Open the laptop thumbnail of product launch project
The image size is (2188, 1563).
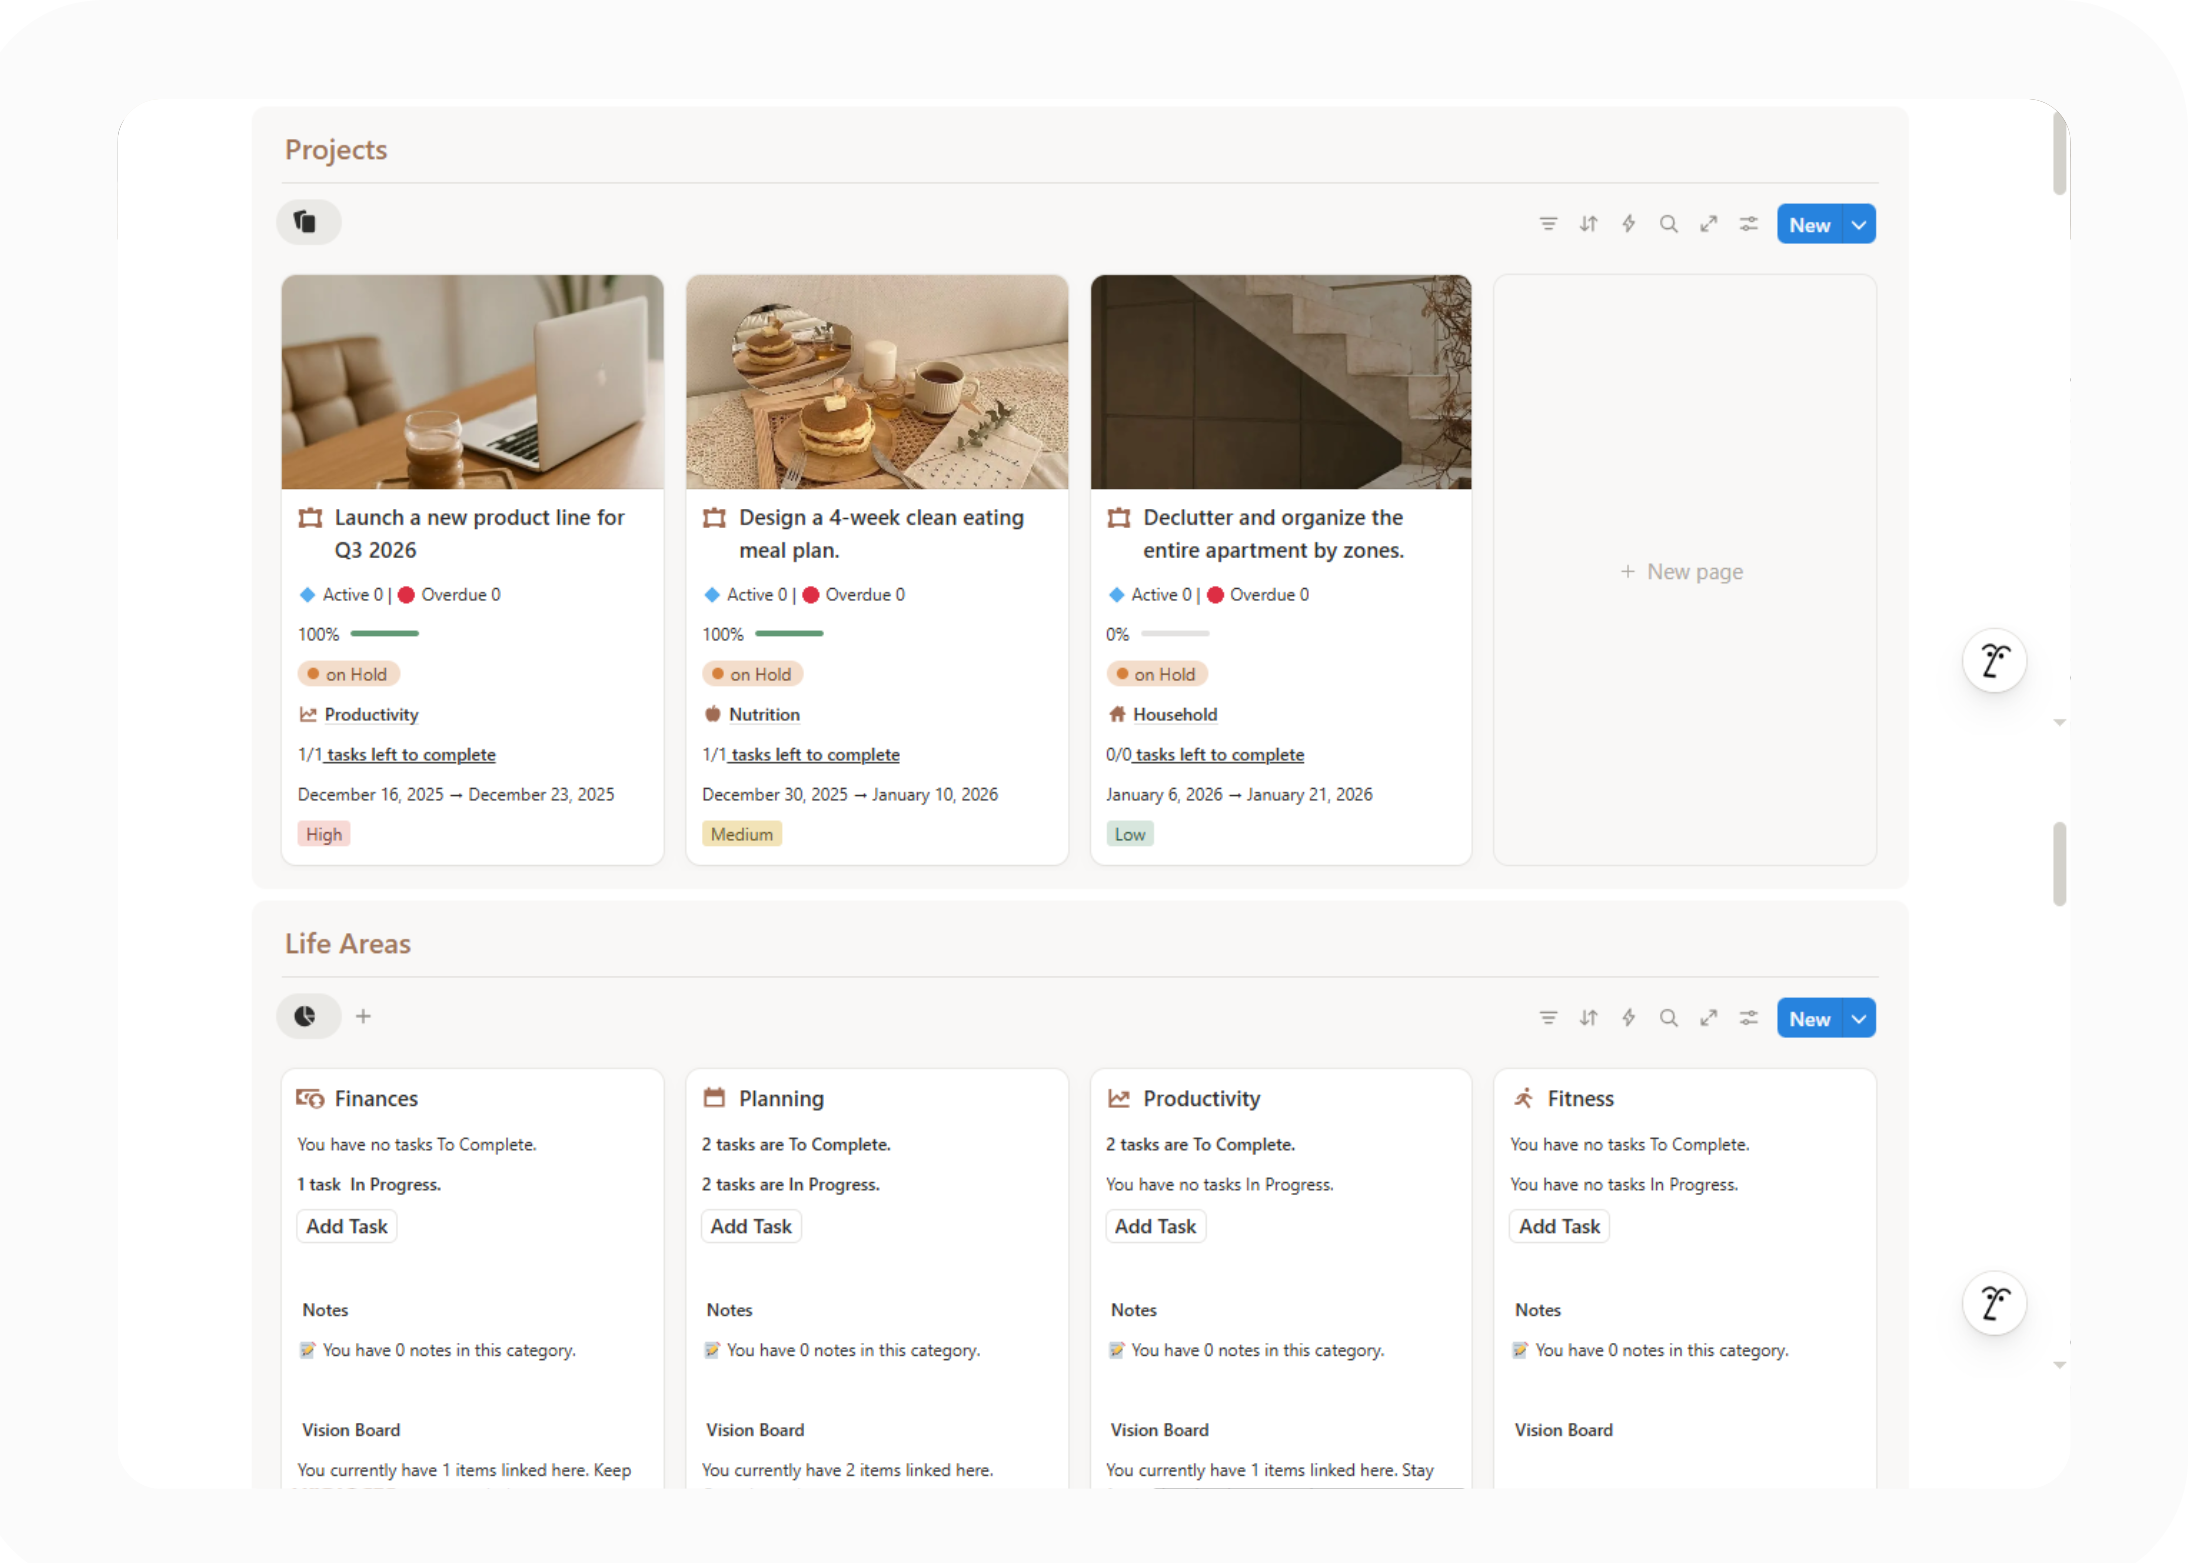coord(472,382)
